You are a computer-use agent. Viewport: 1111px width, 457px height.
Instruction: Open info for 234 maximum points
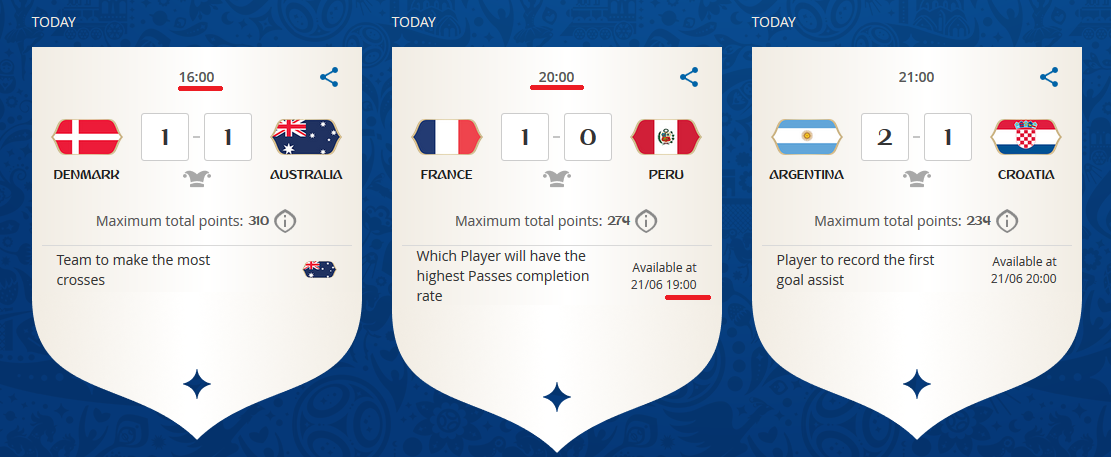click(1007, 221)
